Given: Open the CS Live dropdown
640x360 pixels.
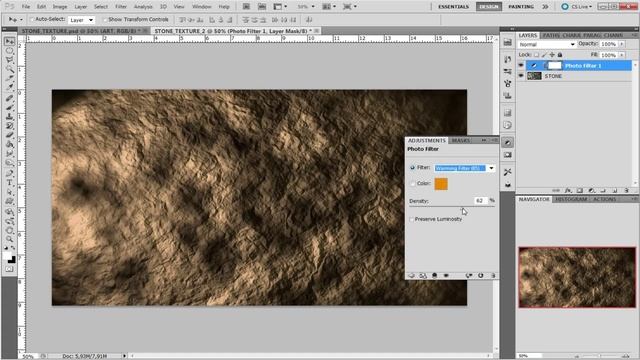Looking at the screenshot, I should click(x=576, y=7).
